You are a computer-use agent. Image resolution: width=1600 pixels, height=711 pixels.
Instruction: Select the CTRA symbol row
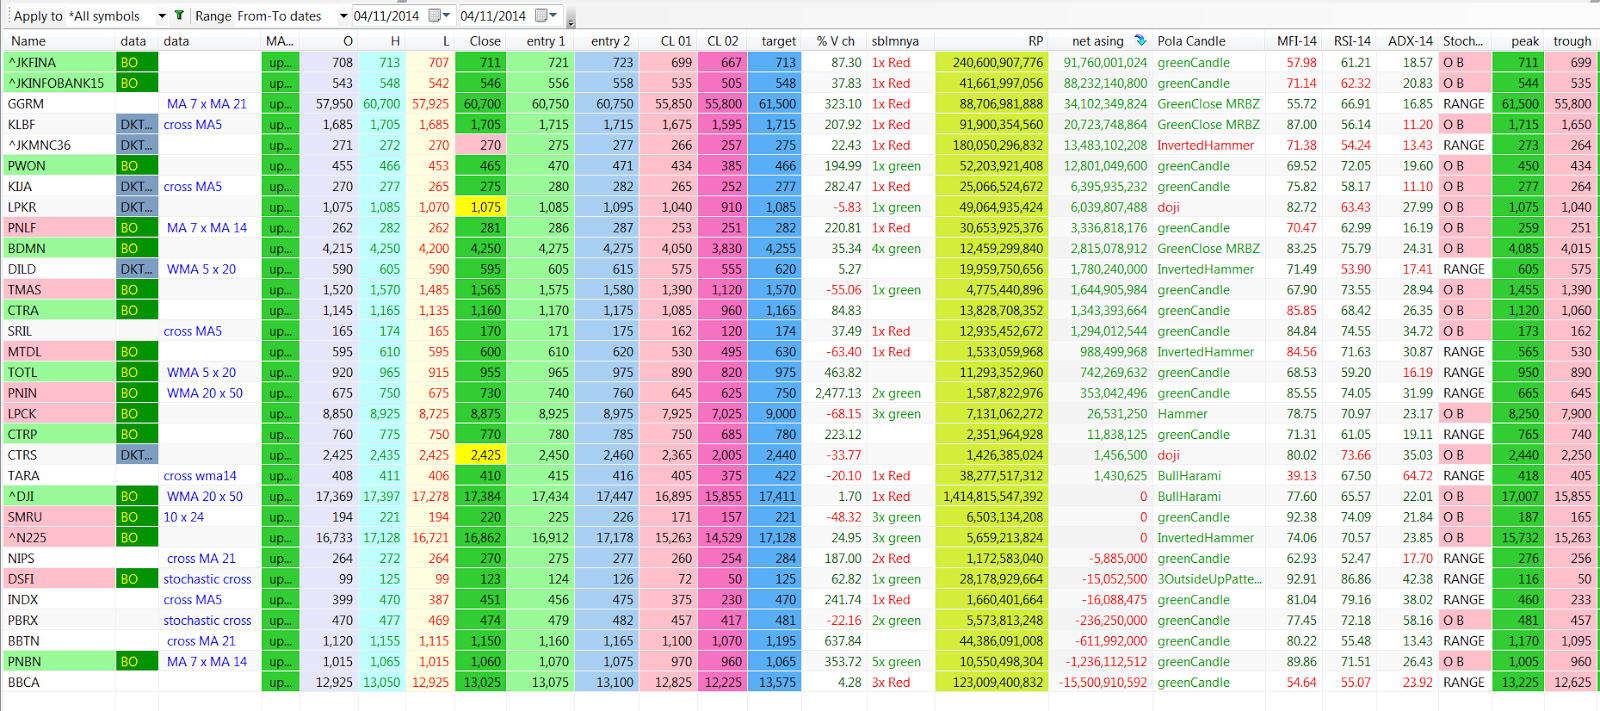point(59,310)
